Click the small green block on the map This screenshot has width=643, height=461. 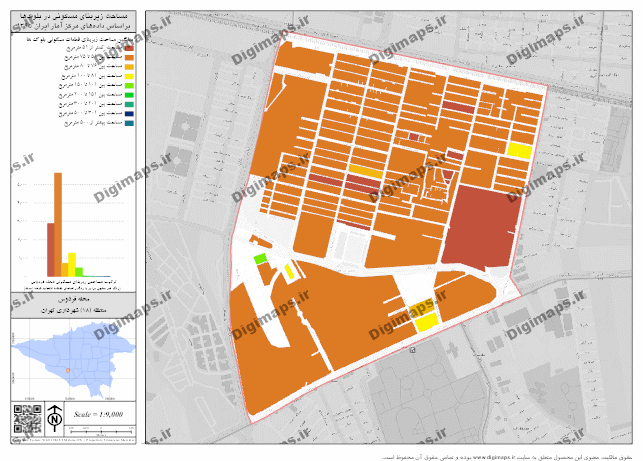pos(260,259)
